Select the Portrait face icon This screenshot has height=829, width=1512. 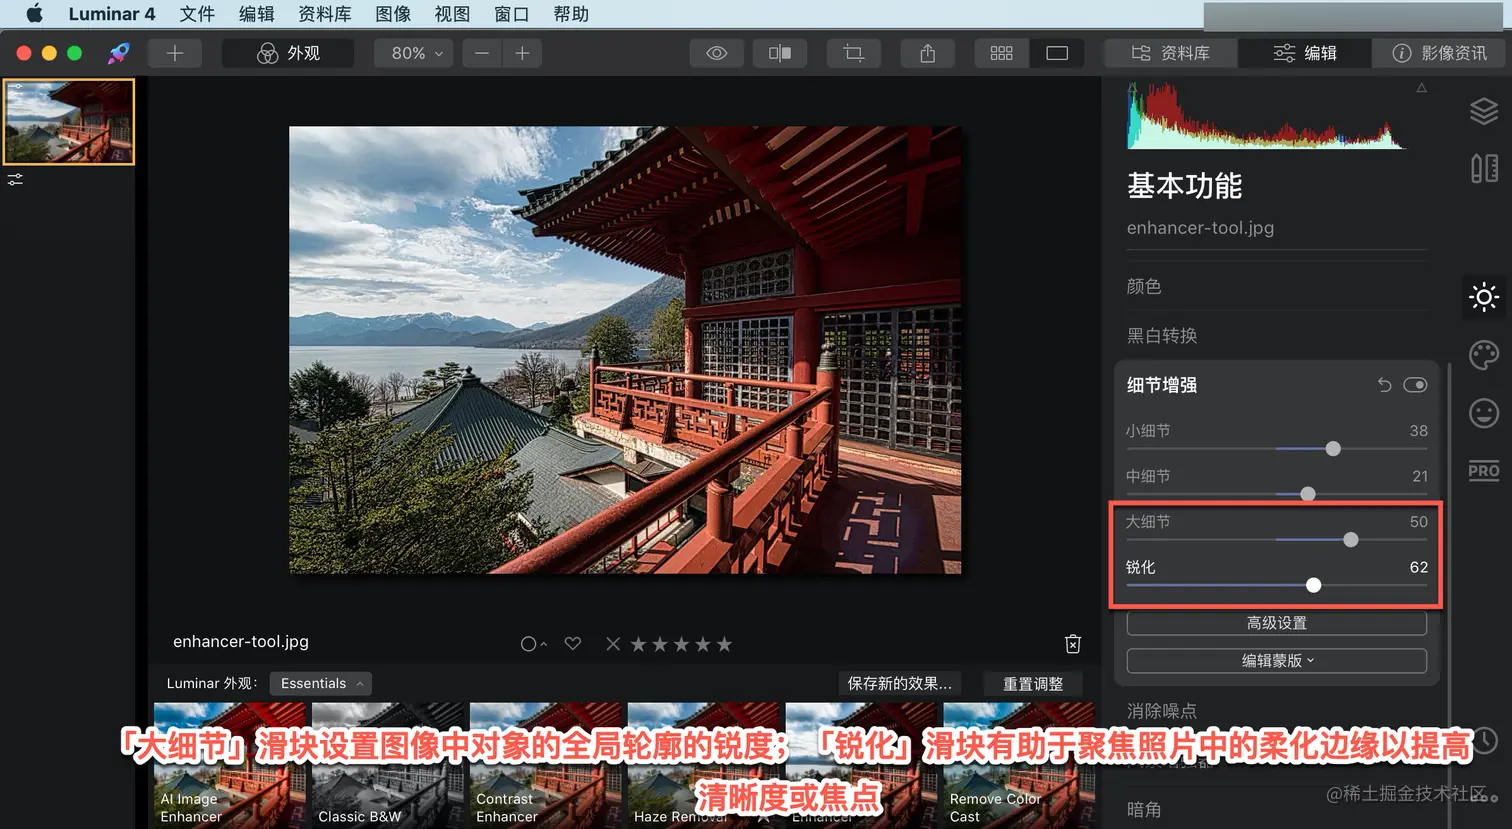click(1484, 413)
